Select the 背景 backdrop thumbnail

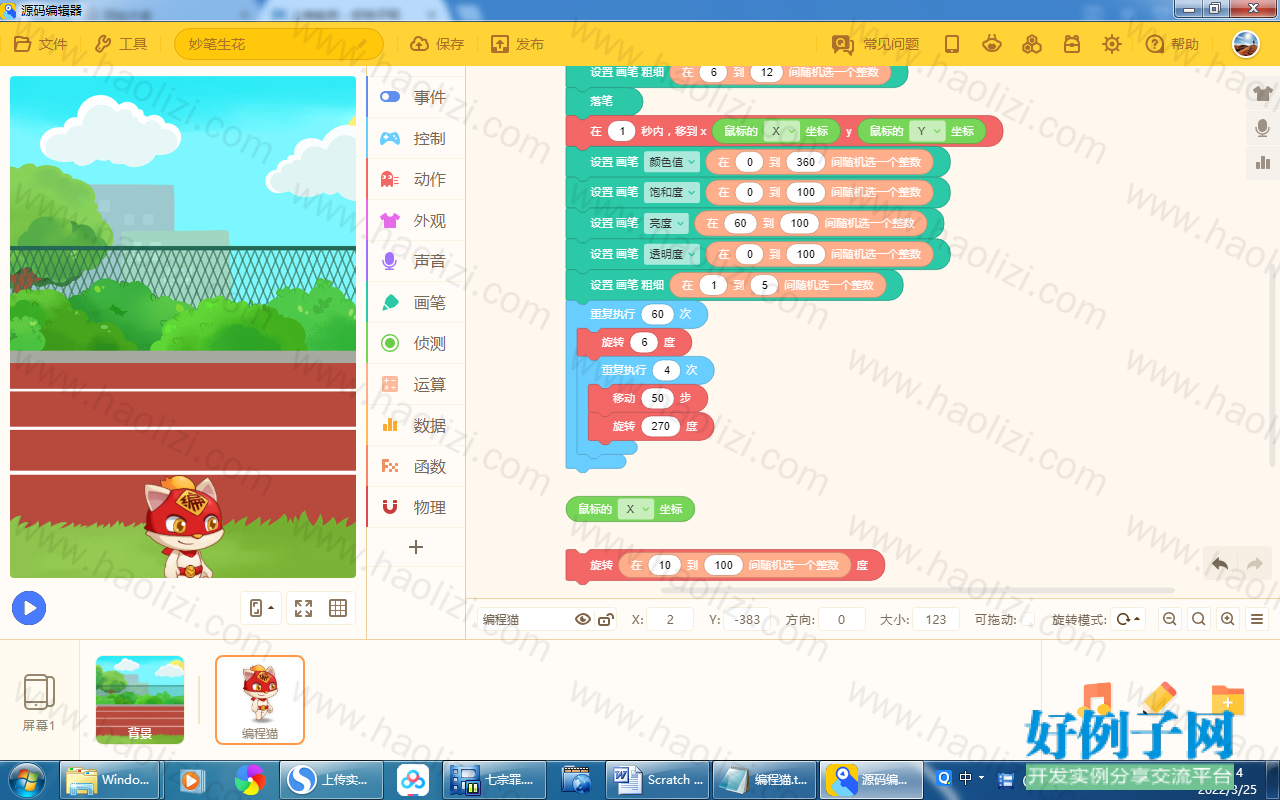coord(140,700)
